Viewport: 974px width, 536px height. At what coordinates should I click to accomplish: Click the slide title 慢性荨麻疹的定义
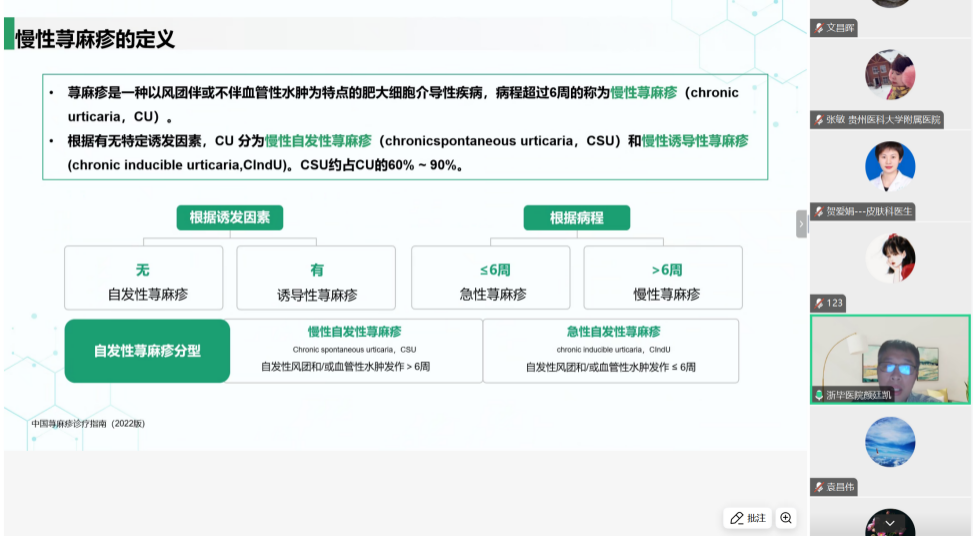point(95,39)
